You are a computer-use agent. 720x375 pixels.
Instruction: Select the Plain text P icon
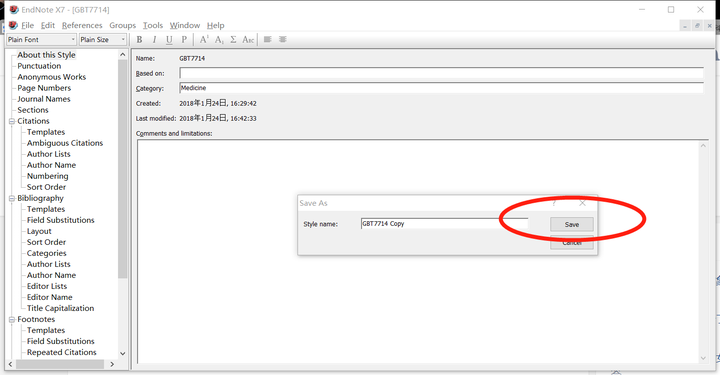(x=184, y=40)
